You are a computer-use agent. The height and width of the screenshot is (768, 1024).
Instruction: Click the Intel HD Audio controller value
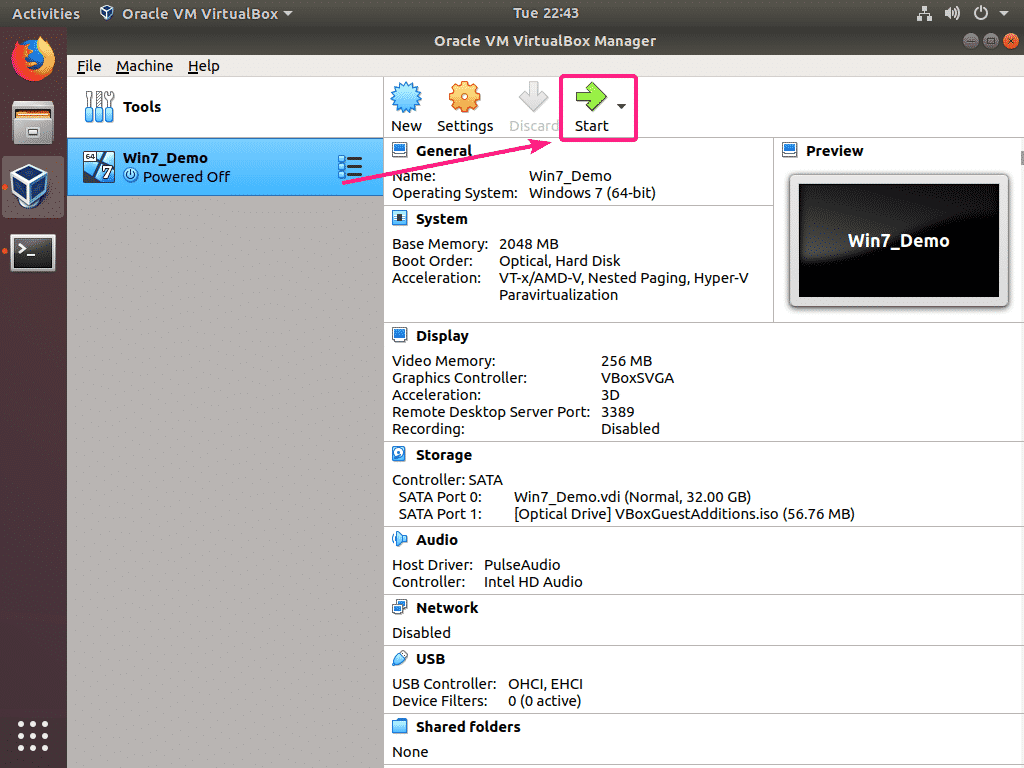533,582
